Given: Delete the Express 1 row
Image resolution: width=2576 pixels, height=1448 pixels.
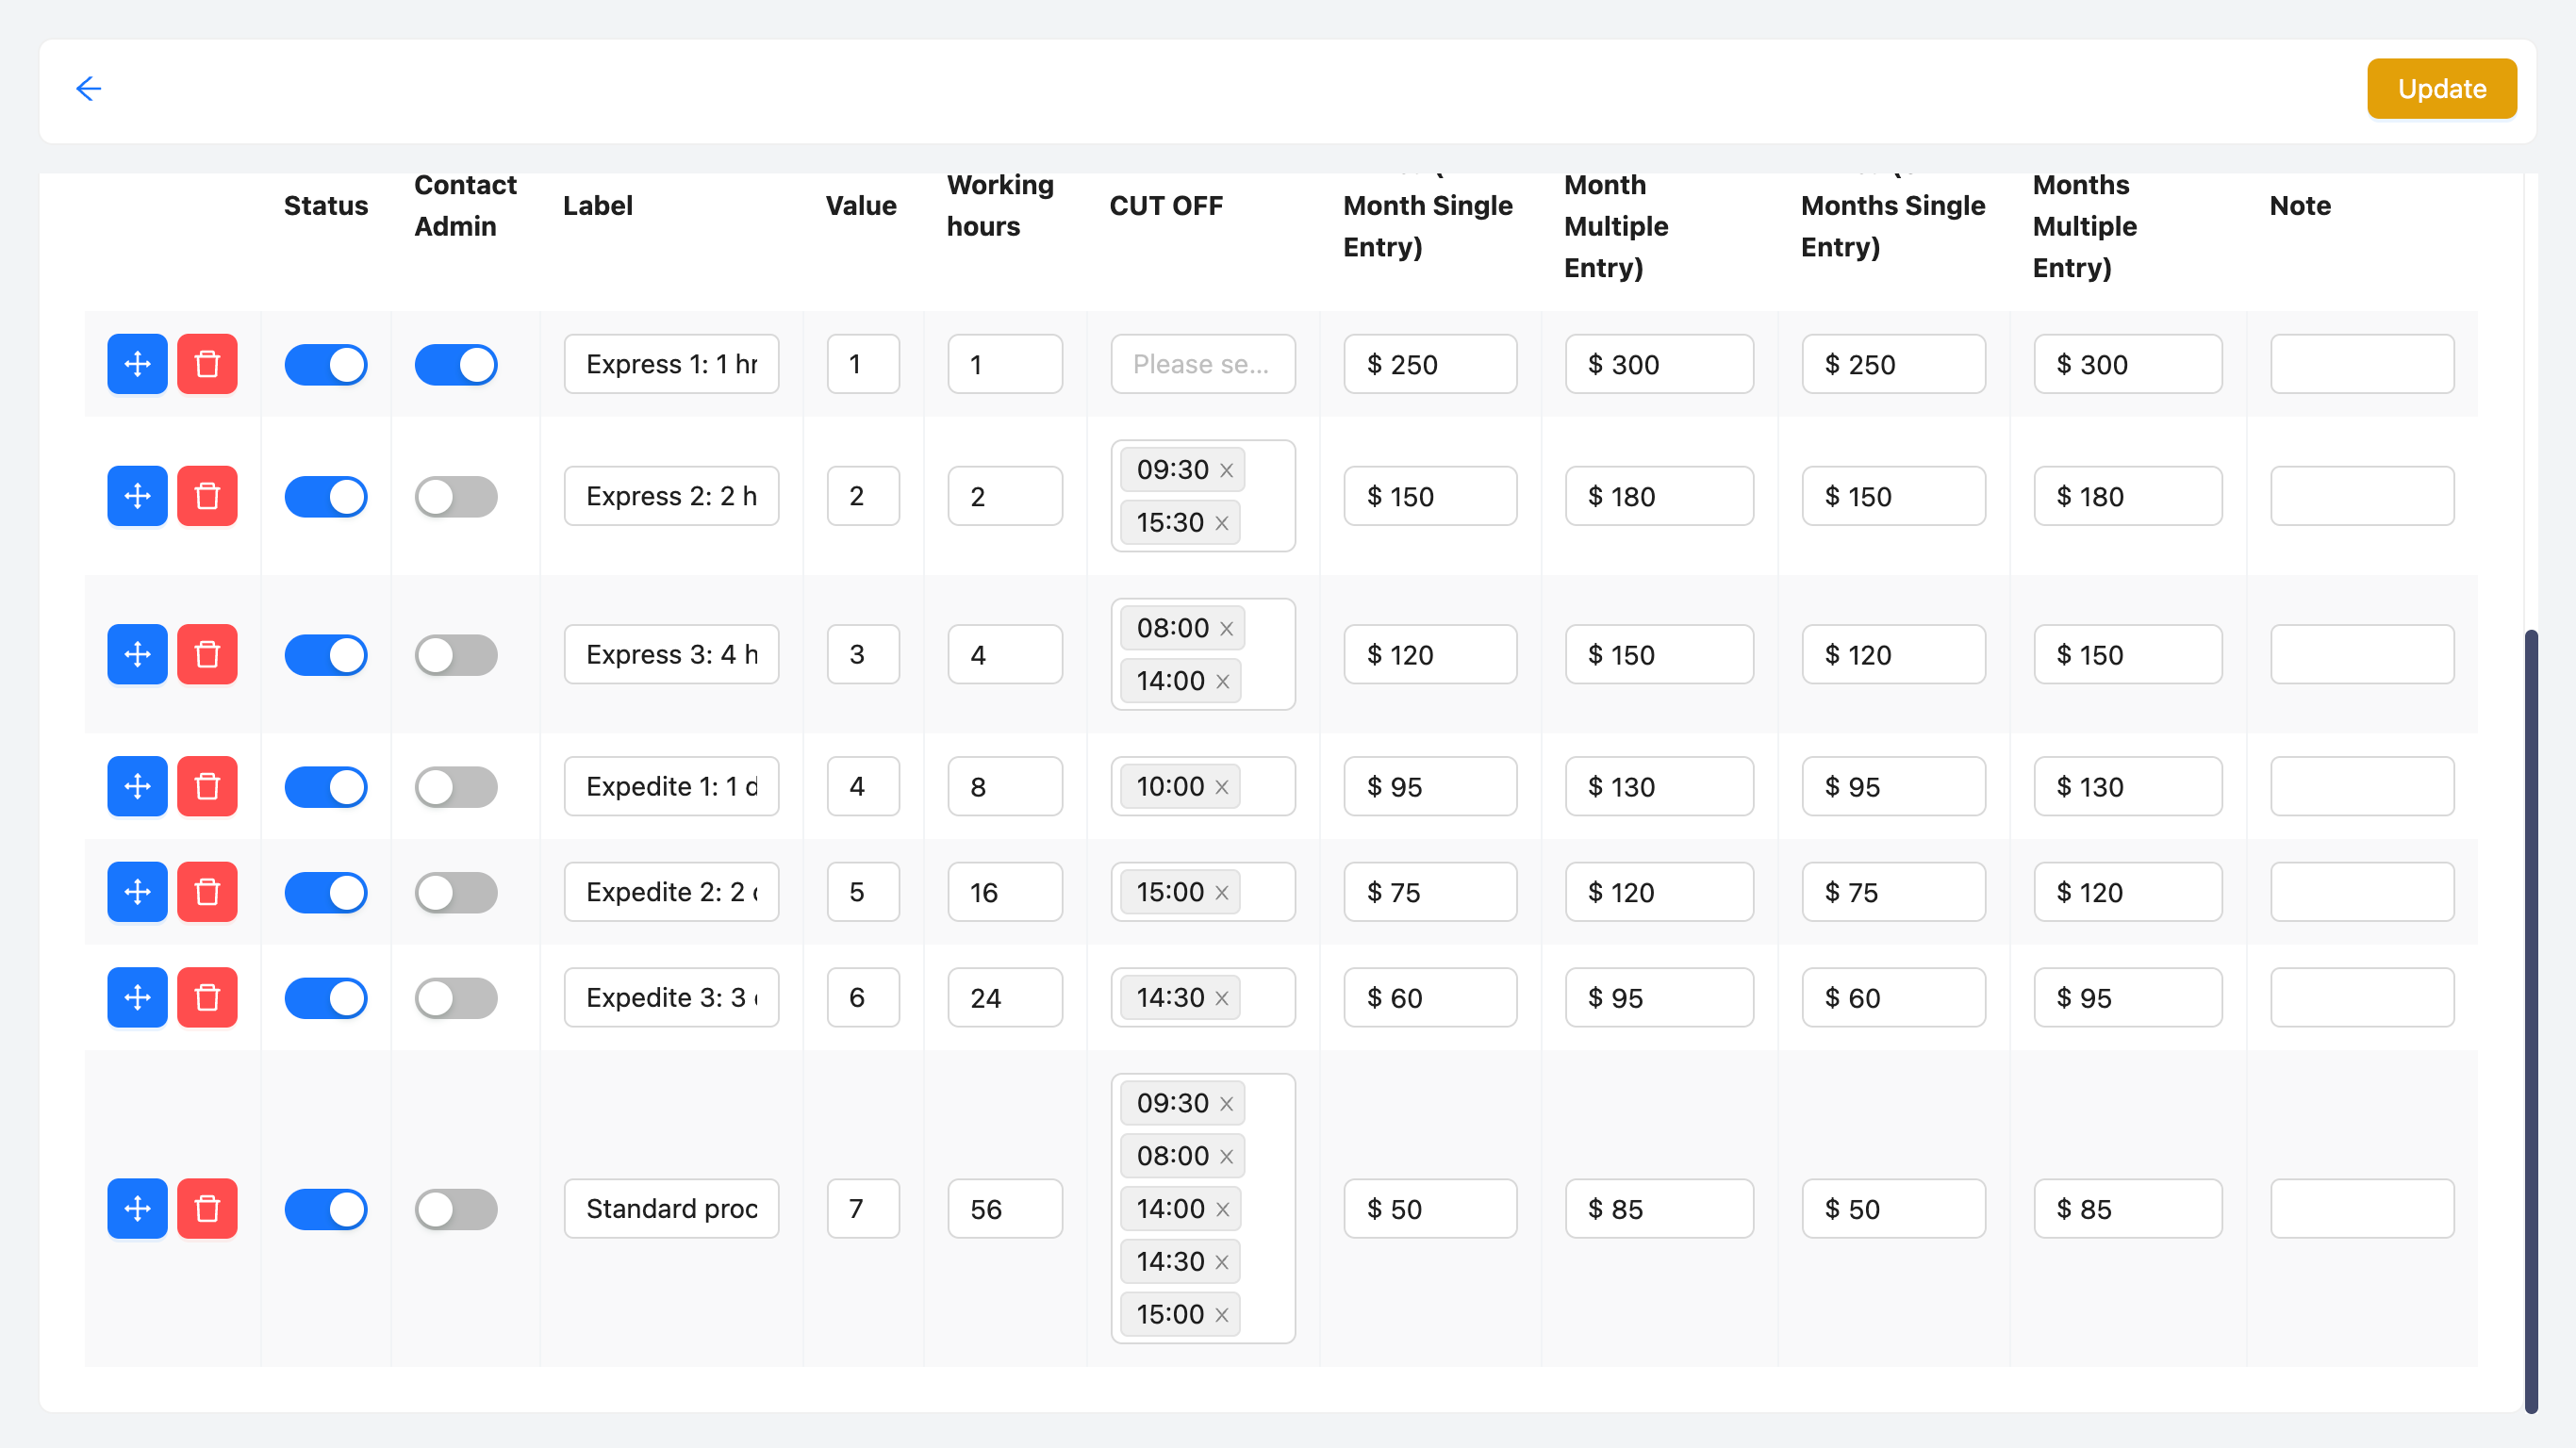Looking at the screenshot, I should [207, 364].
